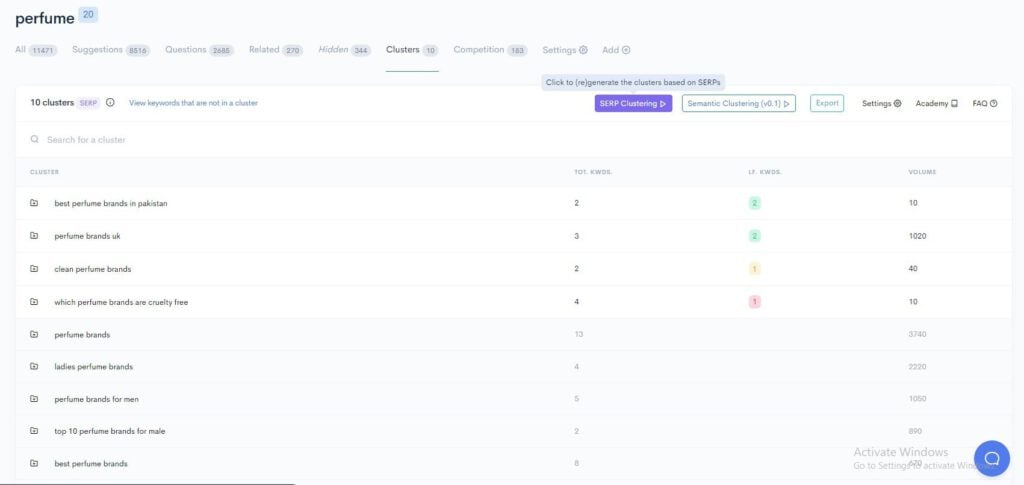Open the Suggestions tab
This screenshot has width=1024, height=485.
point(111,50)
